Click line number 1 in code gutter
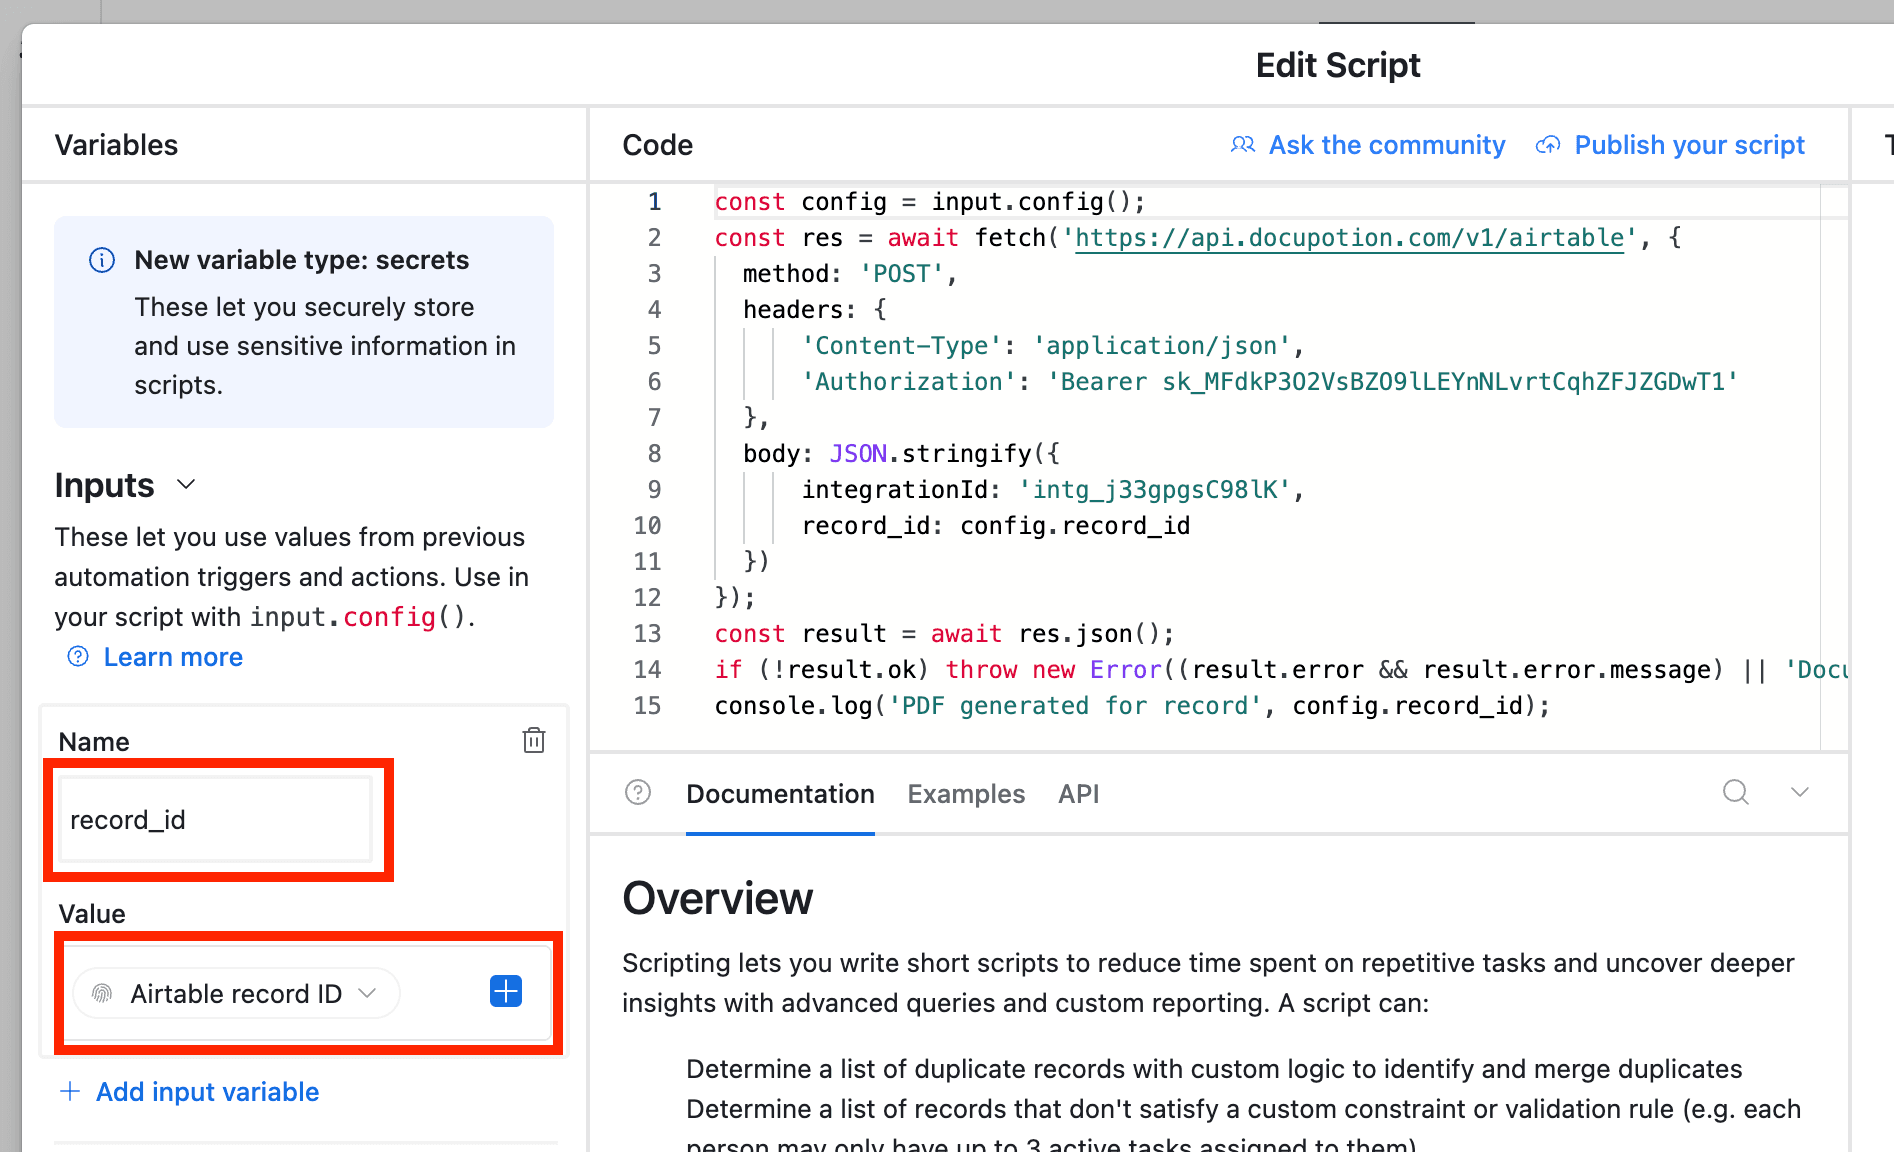 point(654,202)
